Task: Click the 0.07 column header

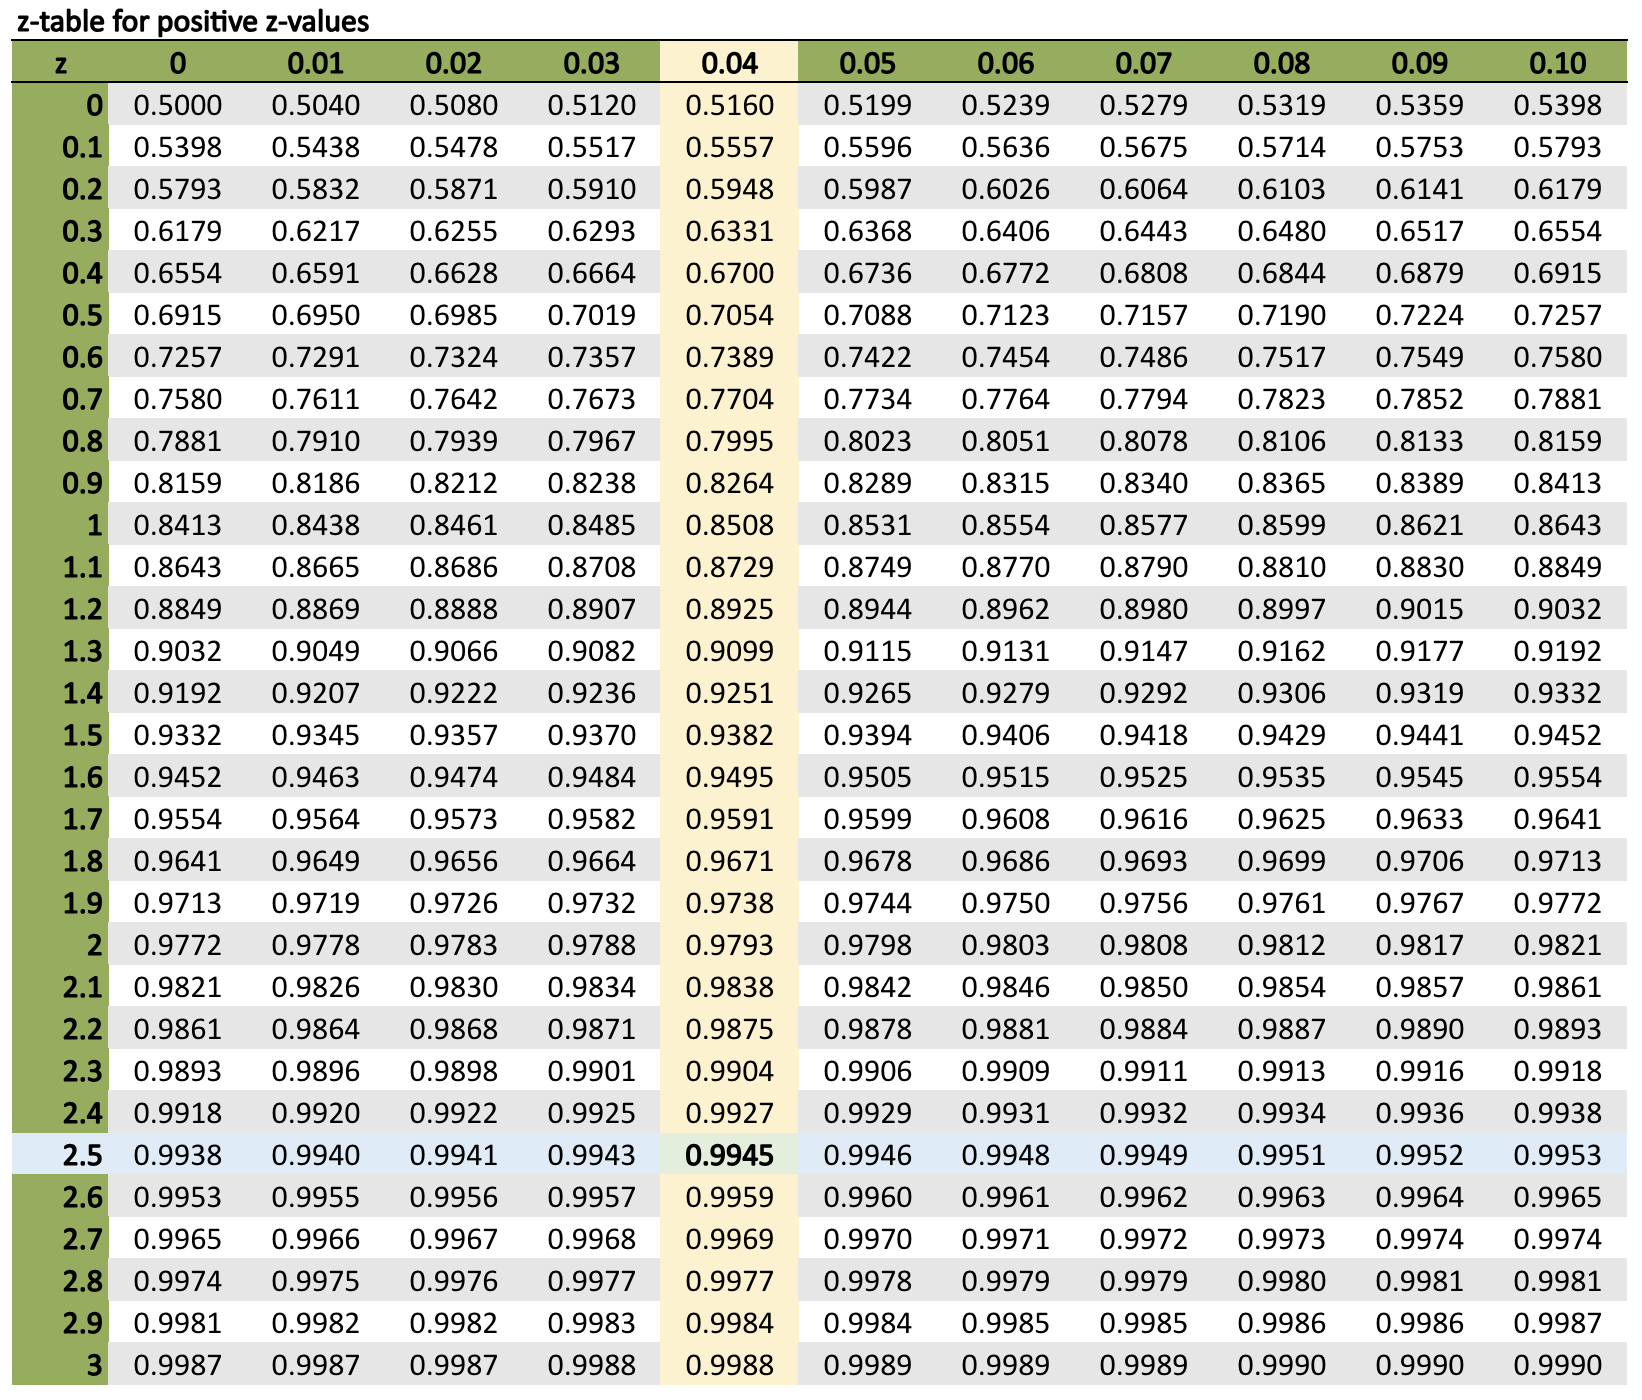Action: [1143, 63]
